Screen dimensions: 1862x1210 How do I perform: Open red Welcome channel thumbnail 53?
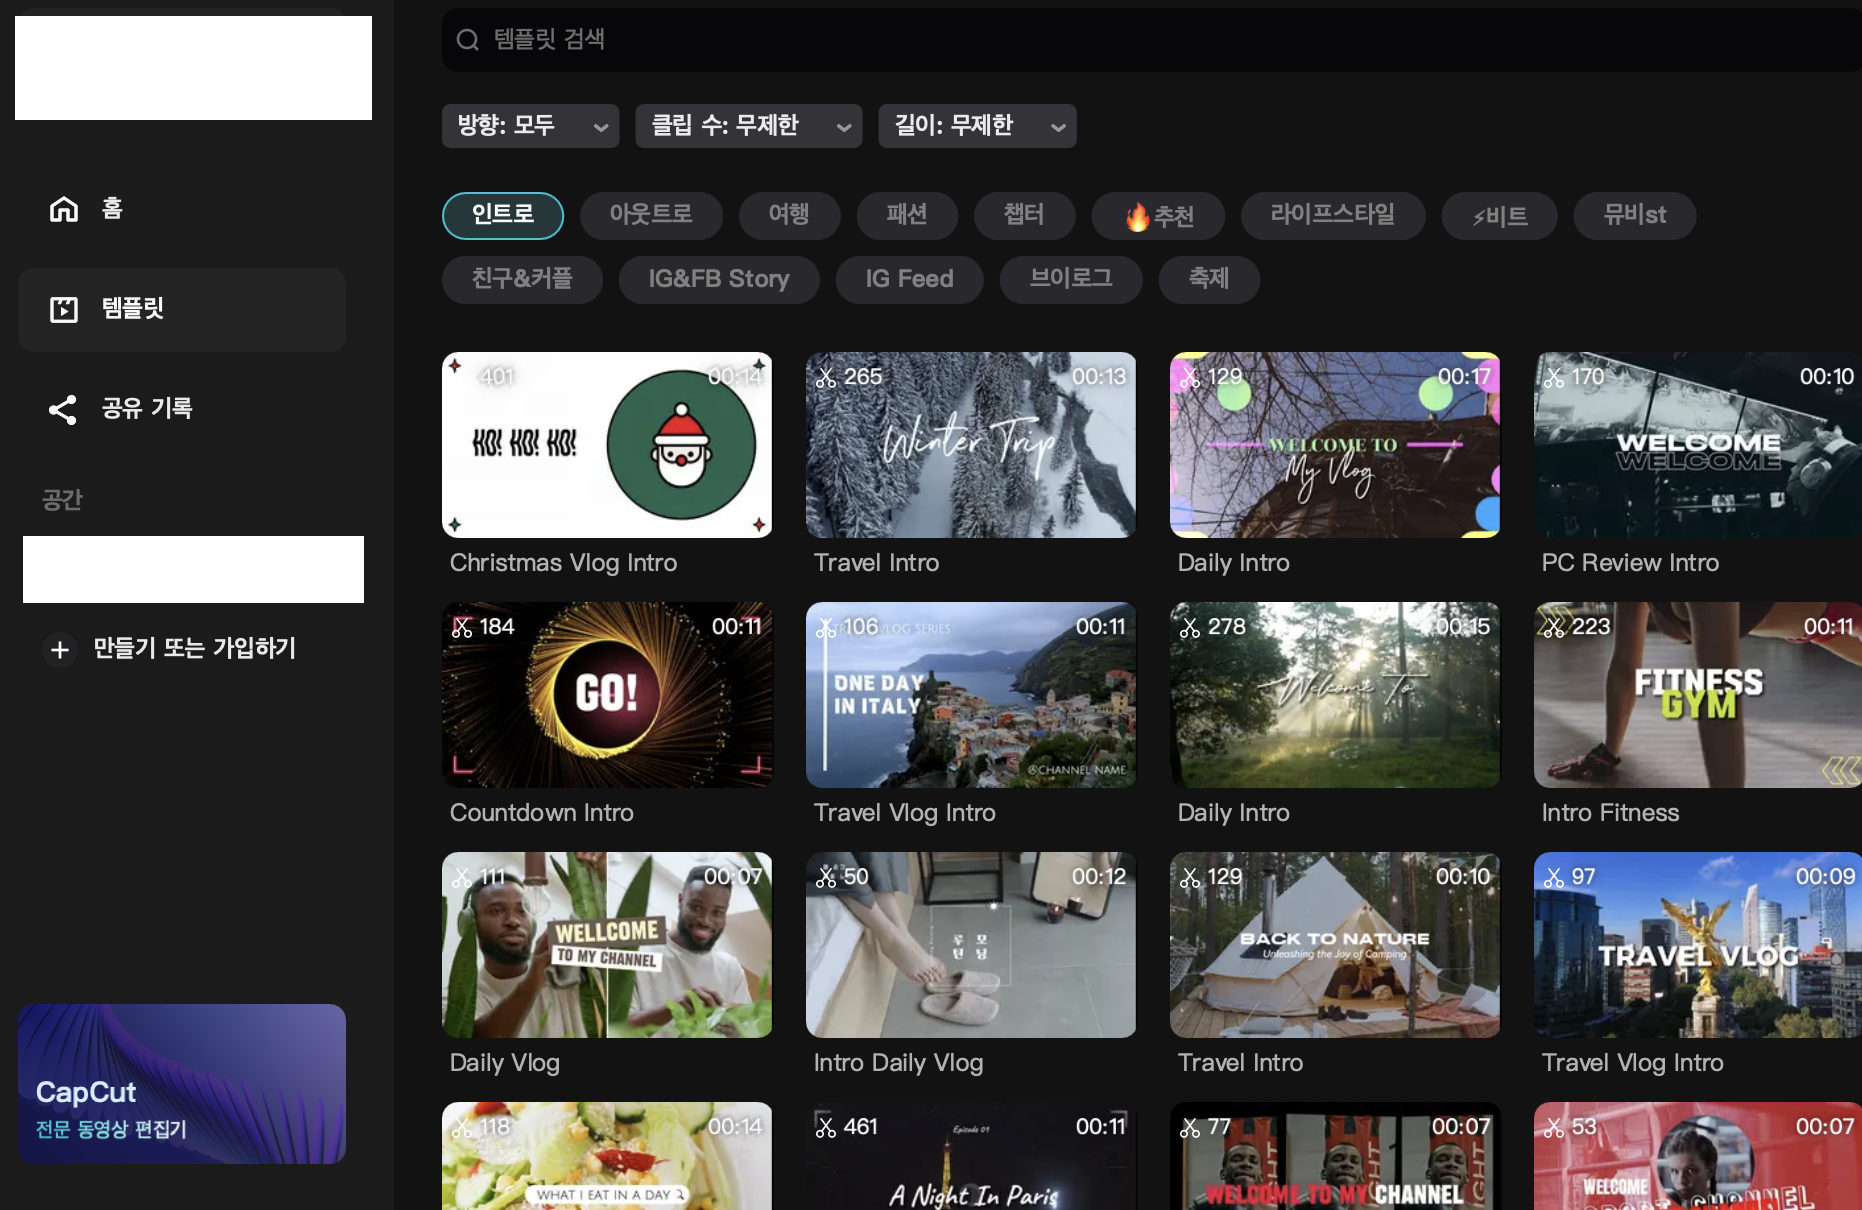pyautogui.click(x=1698, y=1156)
